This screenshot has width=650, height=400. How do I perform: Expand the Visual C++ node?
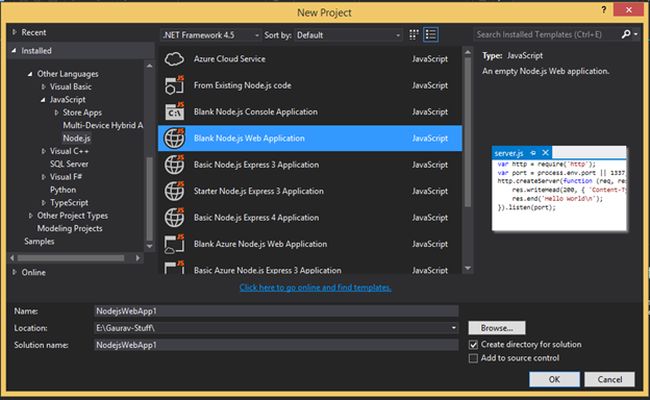point(44,151)
